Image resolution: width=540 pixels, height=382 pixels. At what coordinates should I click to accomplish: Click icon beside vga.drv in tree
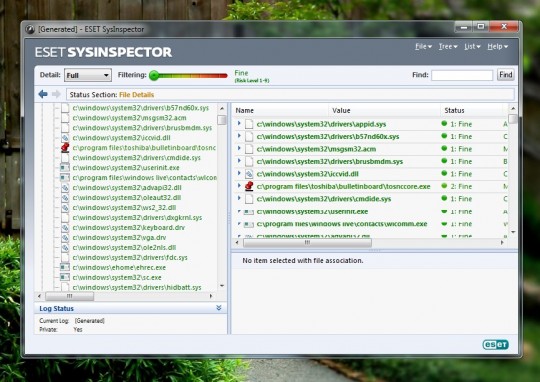(65, 238)
